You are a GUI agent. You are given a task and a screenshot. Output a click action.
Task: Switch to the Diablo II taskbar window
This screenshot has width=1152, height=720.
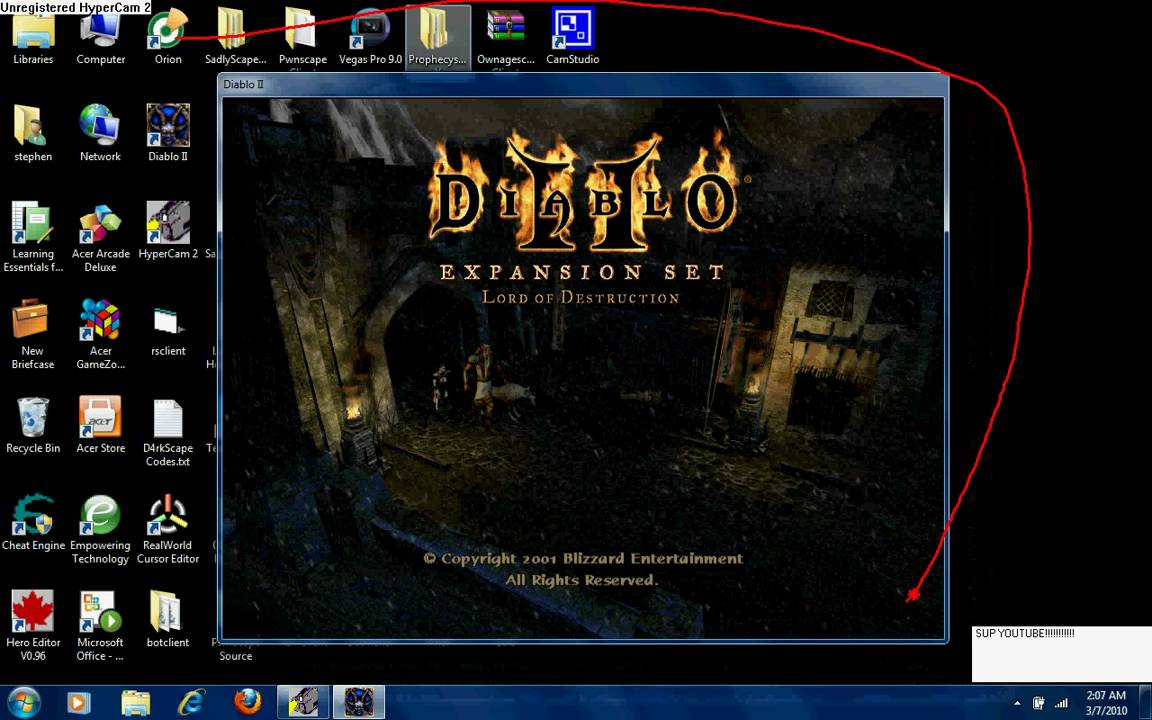[358, 703]
